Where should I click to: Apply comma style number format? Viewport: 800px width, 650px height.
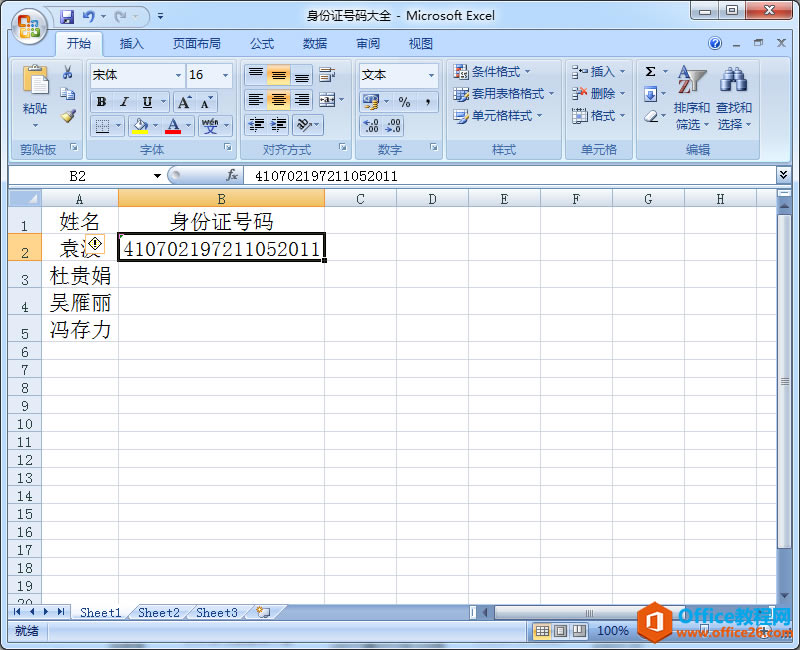[x=428, y=102]
